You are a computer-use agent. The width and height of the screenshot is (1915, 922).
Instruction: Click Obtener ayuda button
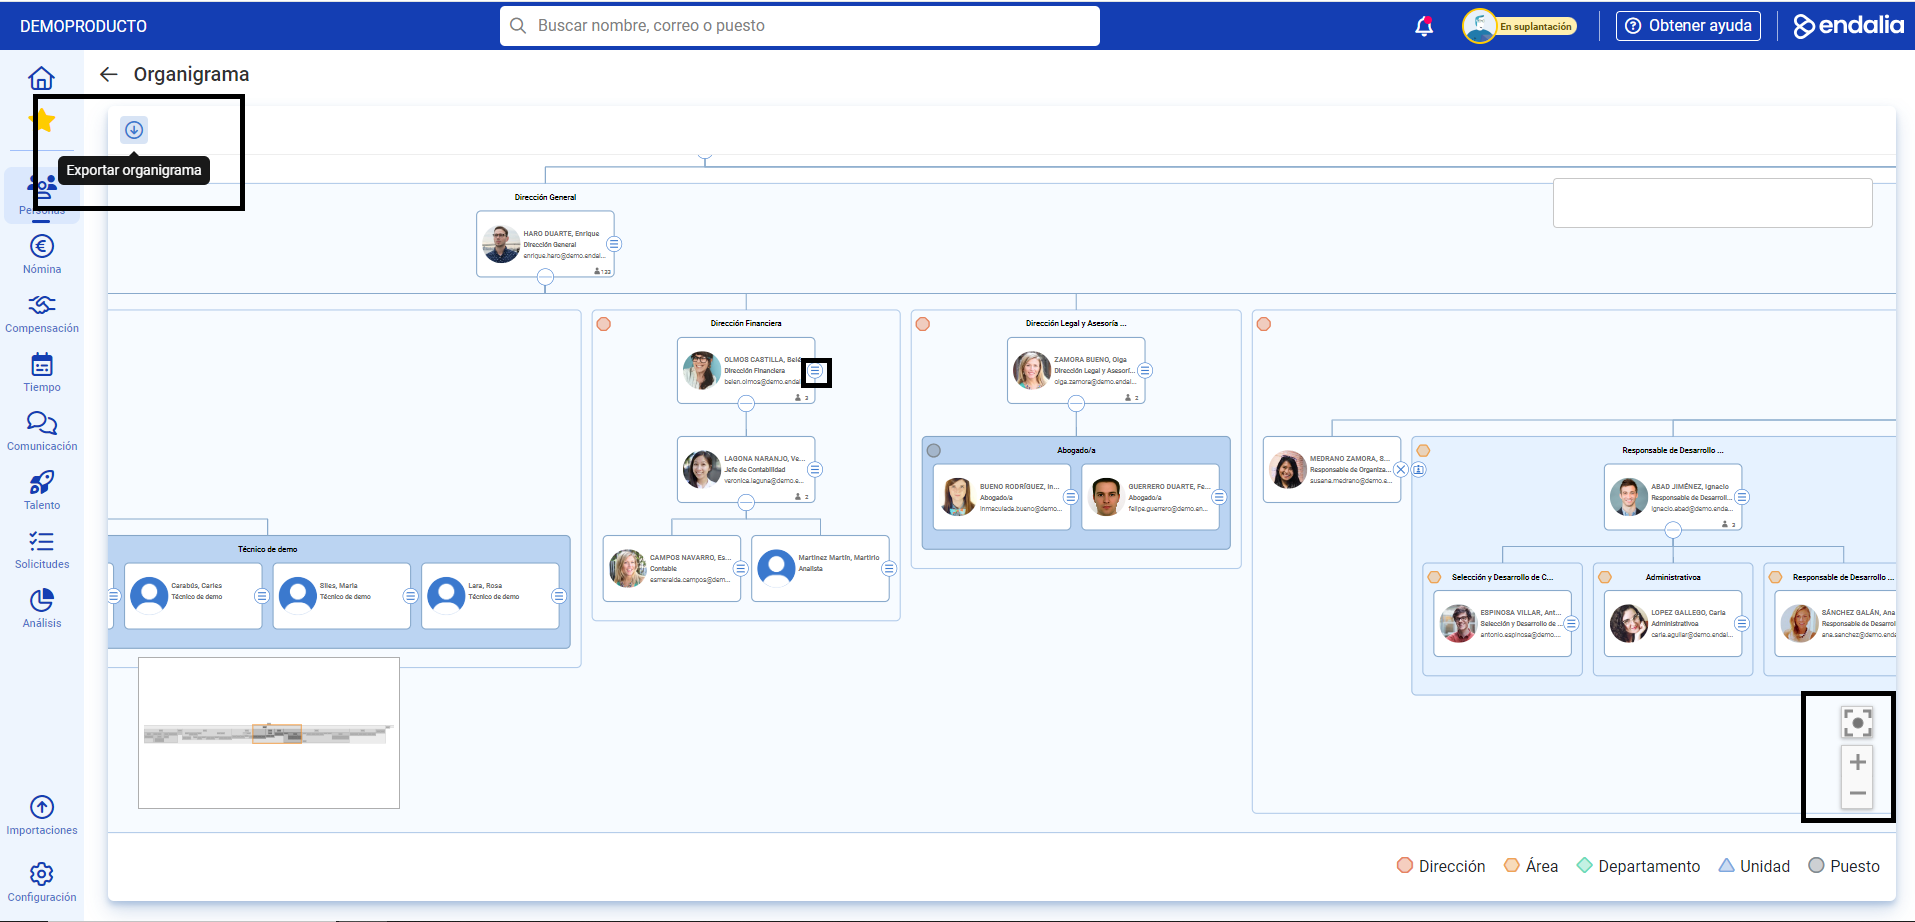[1688, 26]
